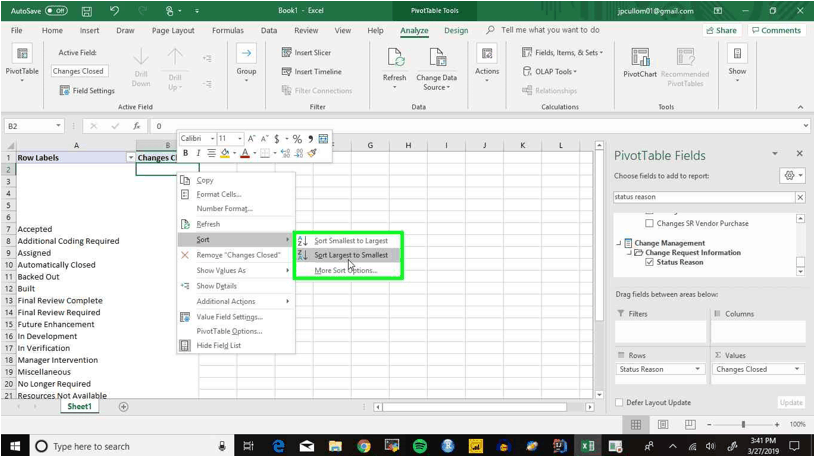This screenshot has height=456, width=816.
Task: Open the Show ribbon menu
Action: tap(737, 64)
